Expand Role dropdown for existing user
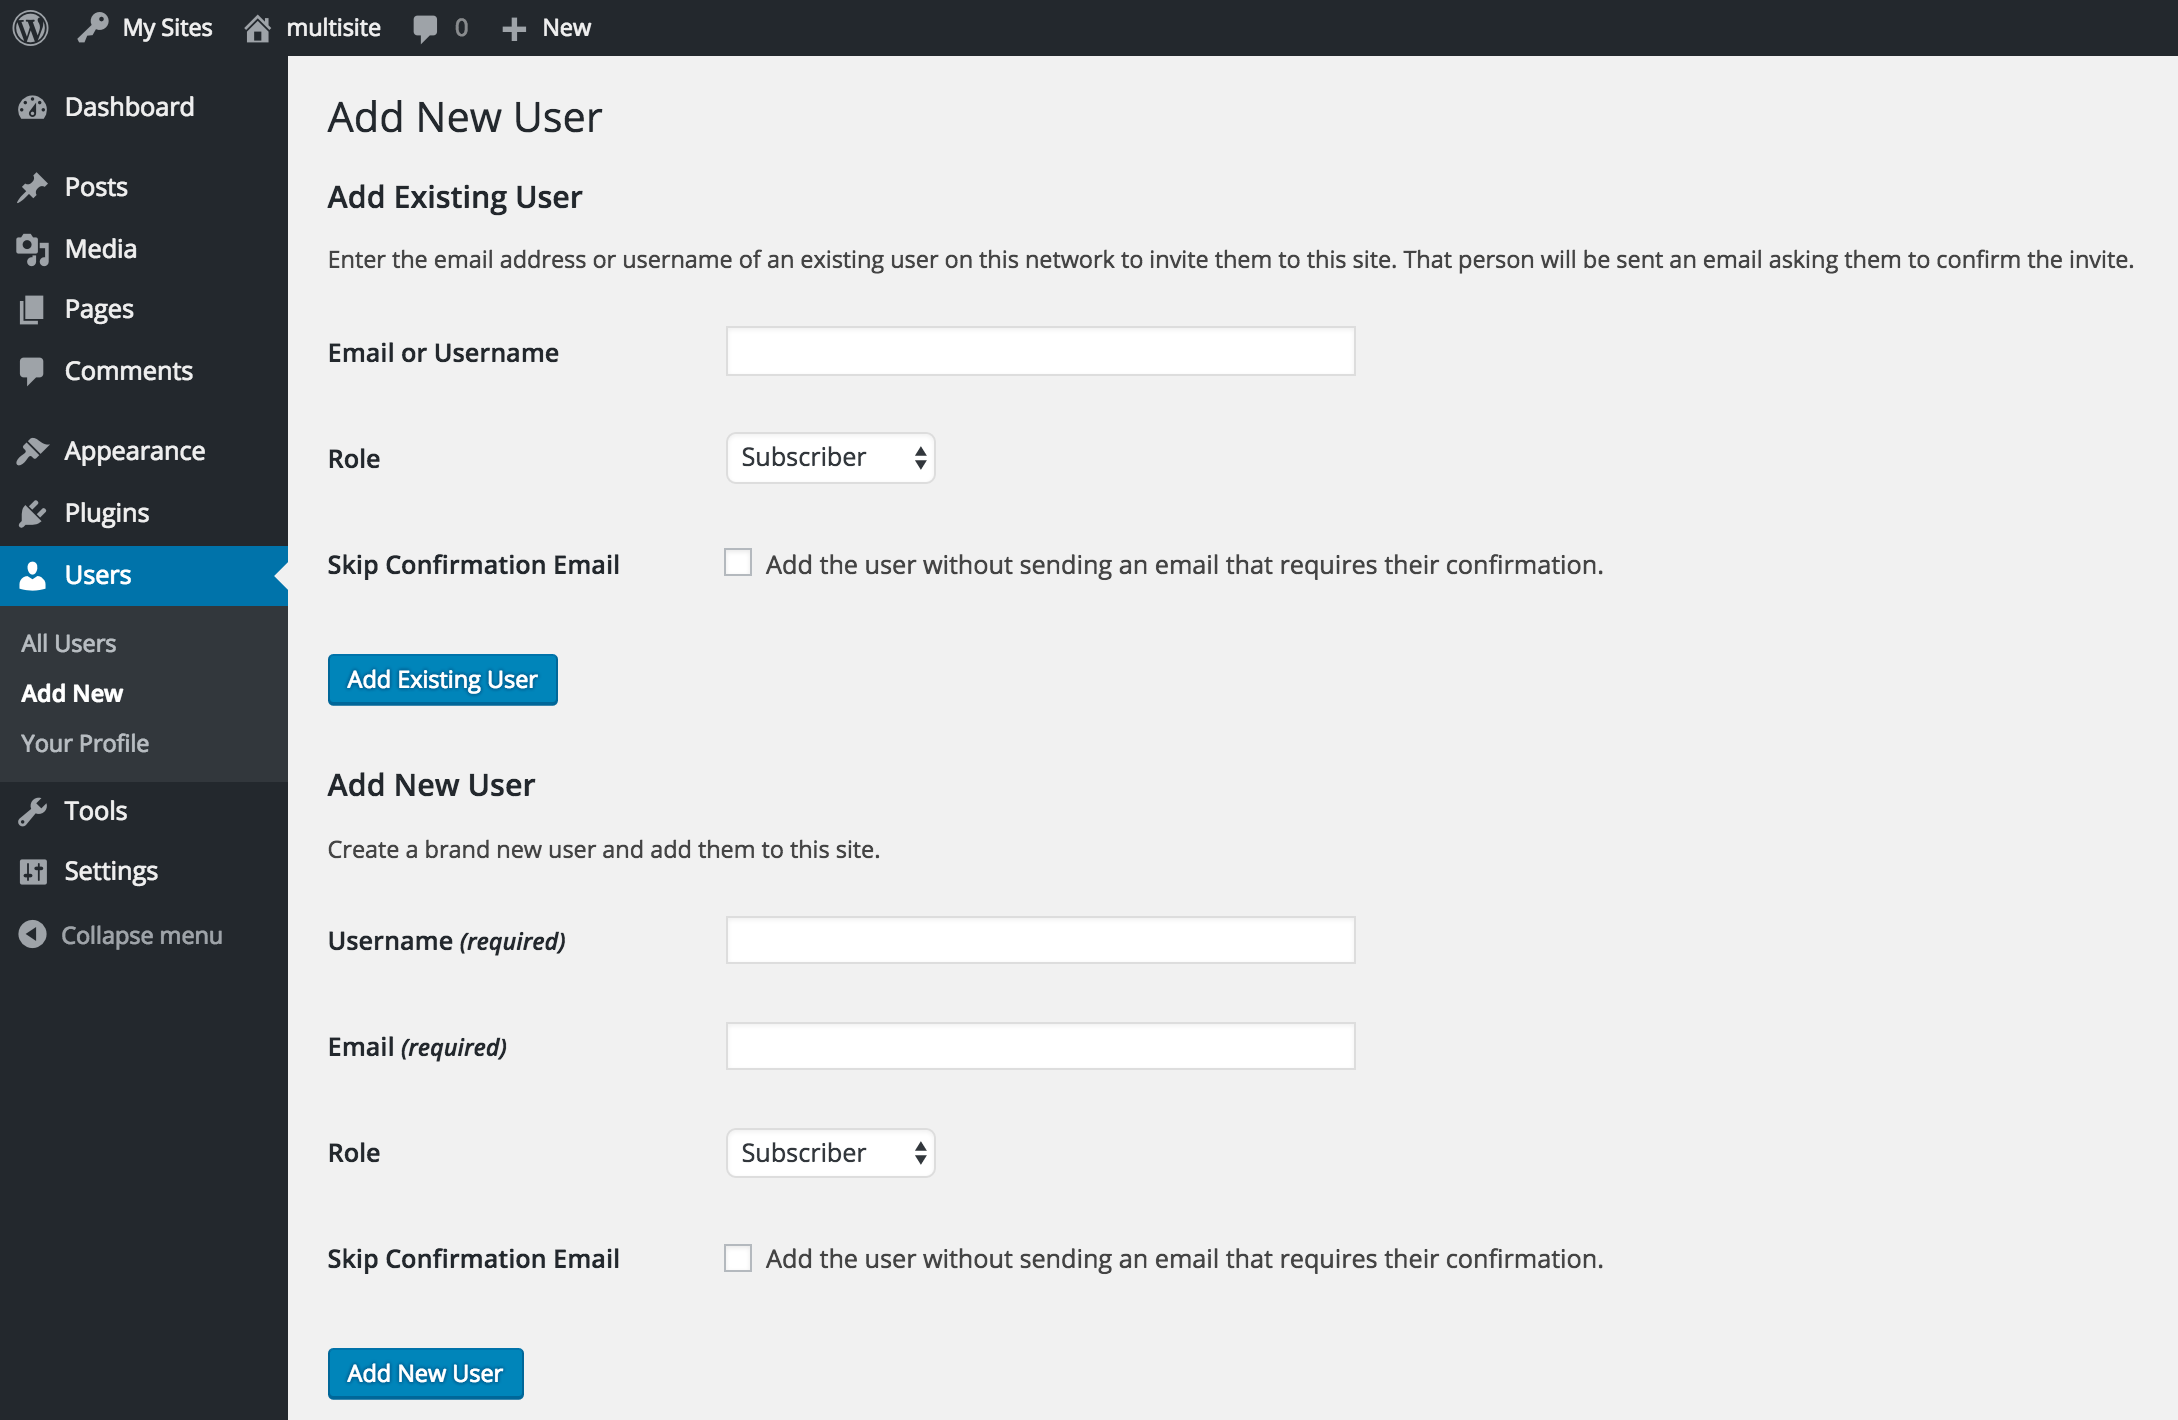The width and height of the screenshot is (2178, 1420). 827,459
